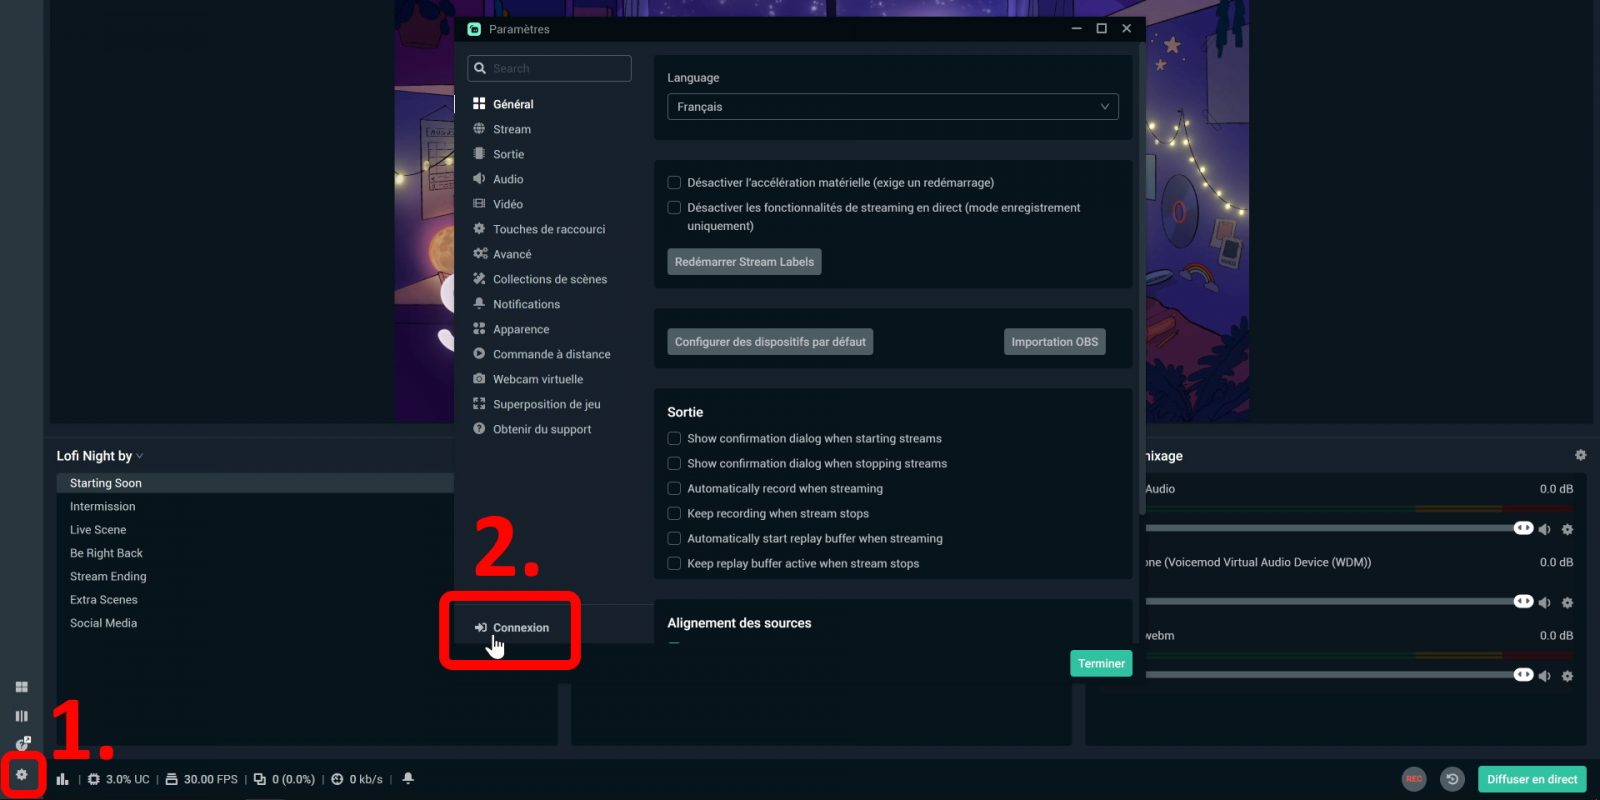Click the dropped frames 0 (0.0%) readout
The width and height of the screenshot is (1600, 800).
(284, 779)
